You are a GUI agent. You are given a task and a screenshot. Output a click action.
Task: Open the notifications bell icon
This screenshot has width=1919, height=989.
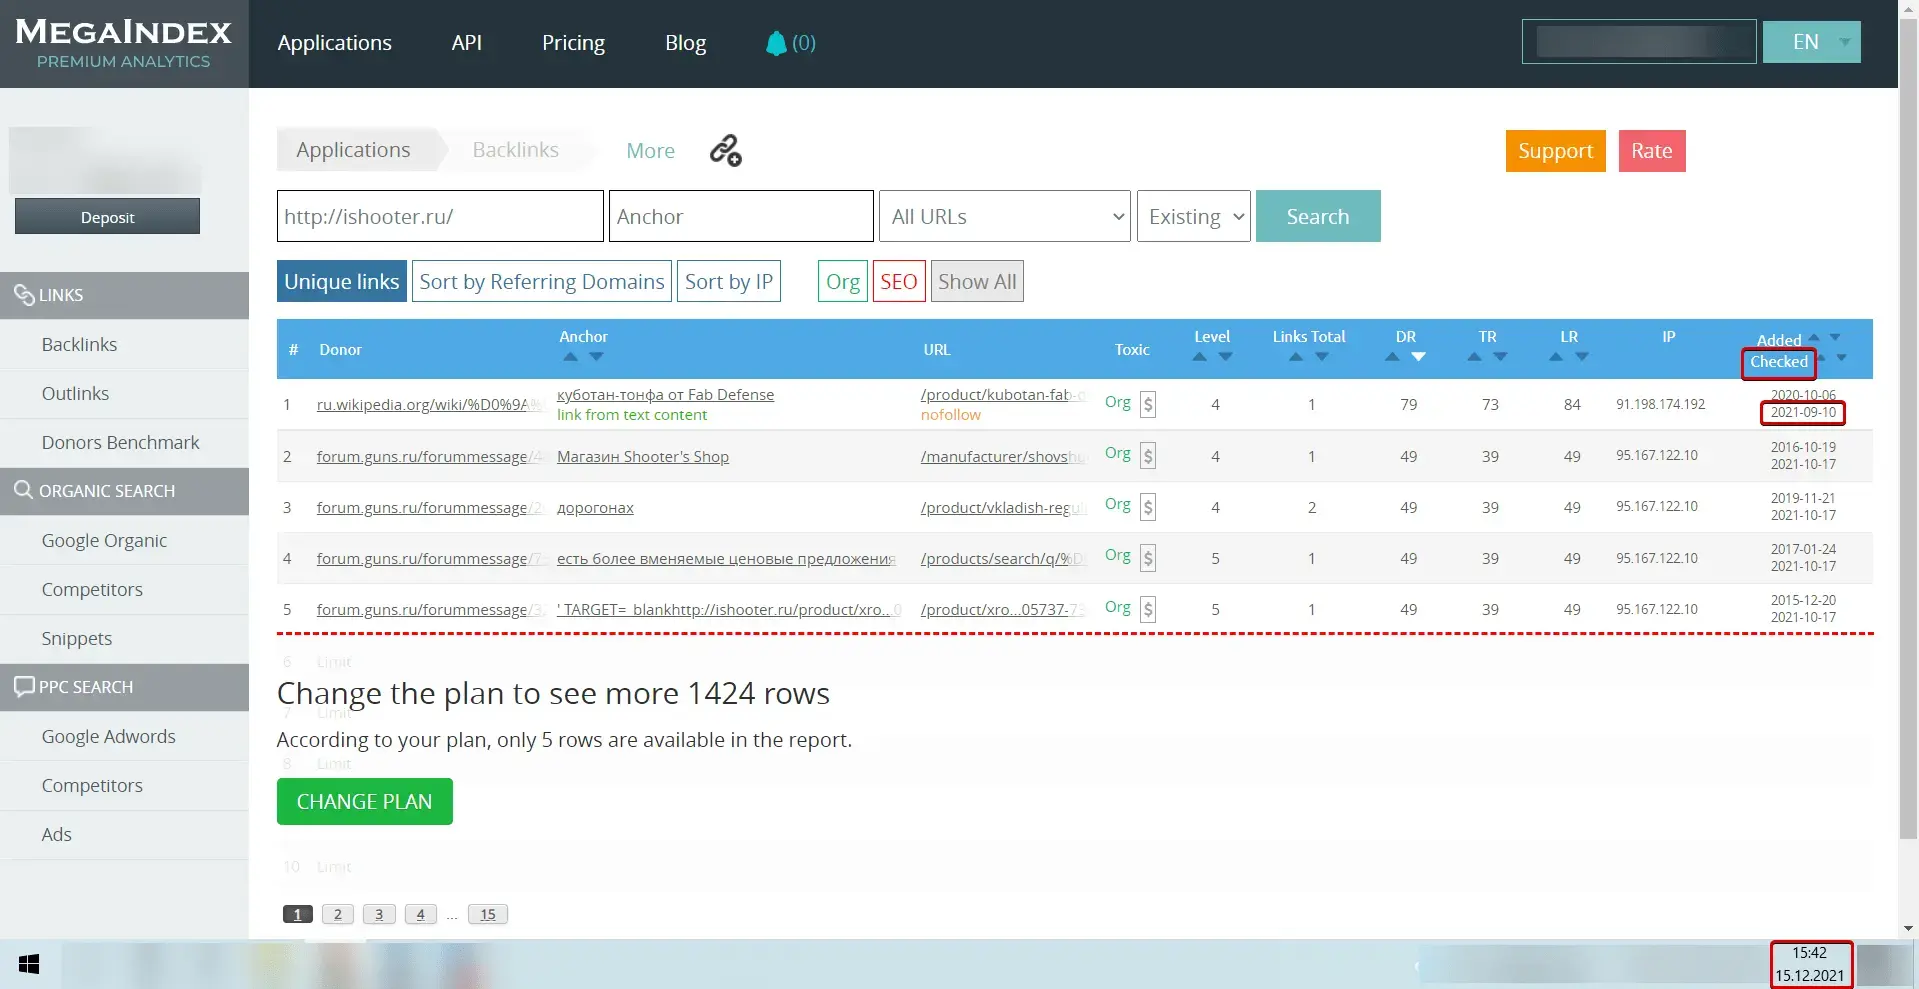(776, 43)
